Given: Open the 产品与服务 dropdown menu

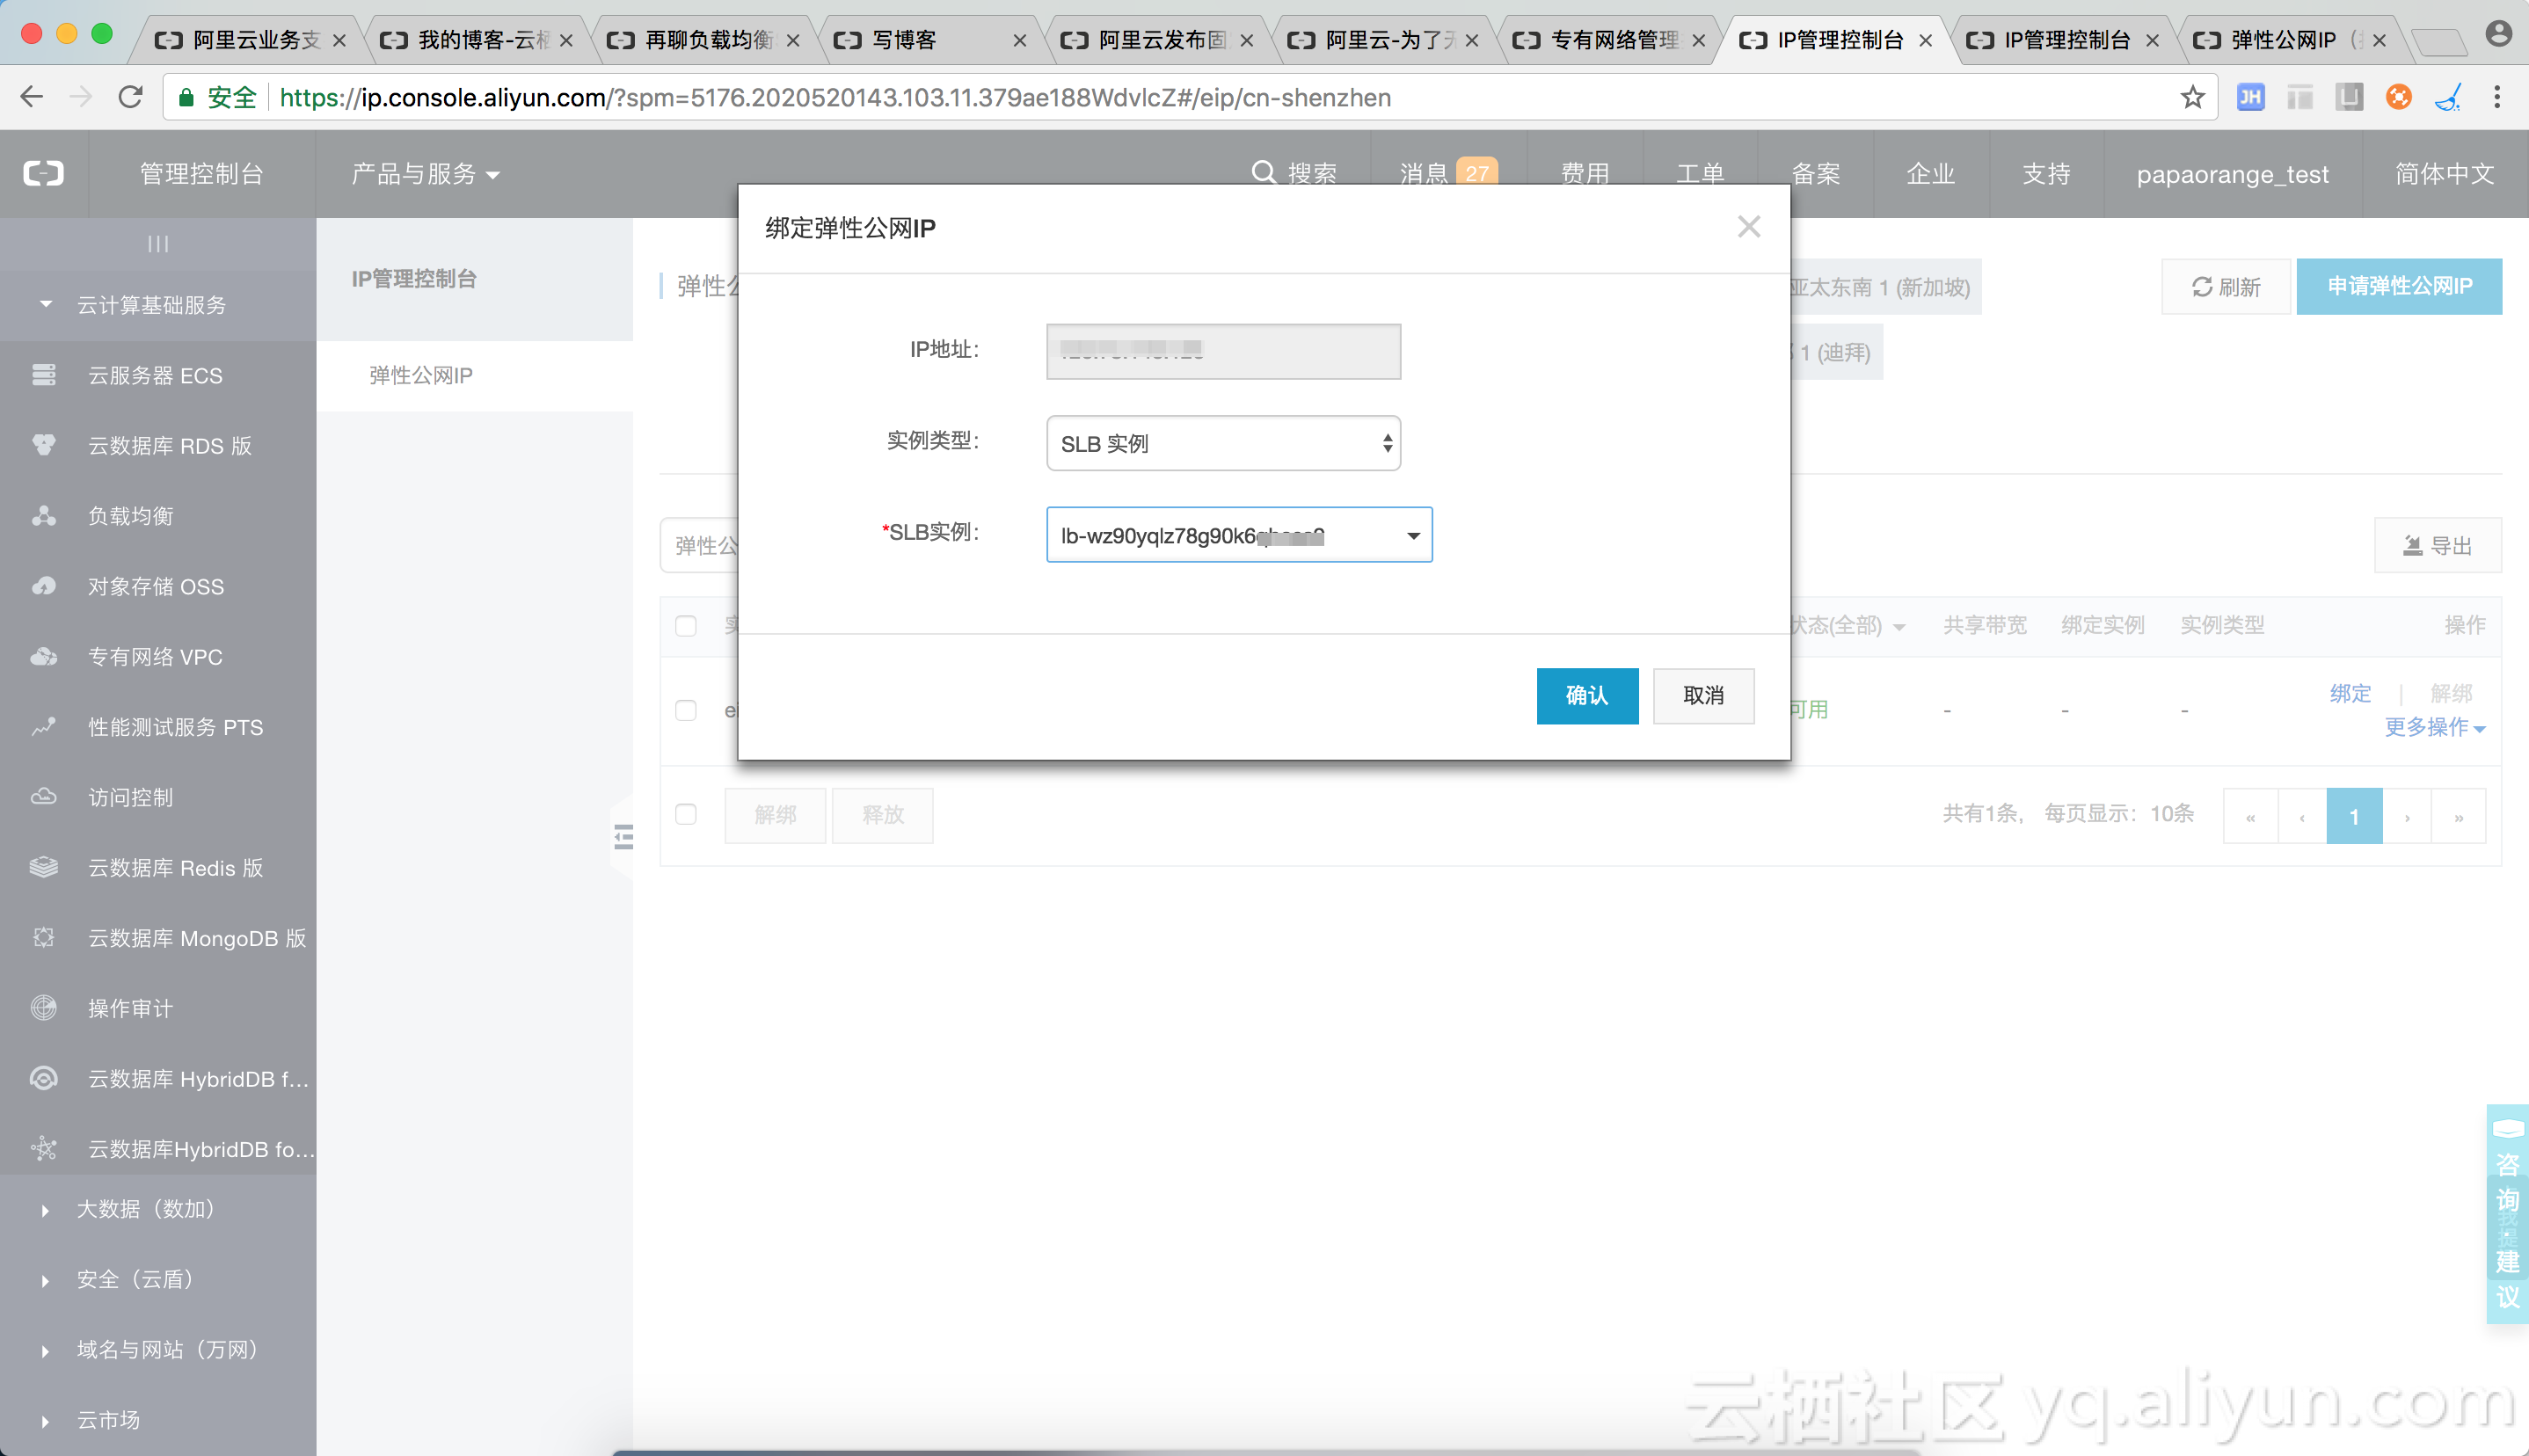Looking at the screenshot, I should tap(425, 174).
